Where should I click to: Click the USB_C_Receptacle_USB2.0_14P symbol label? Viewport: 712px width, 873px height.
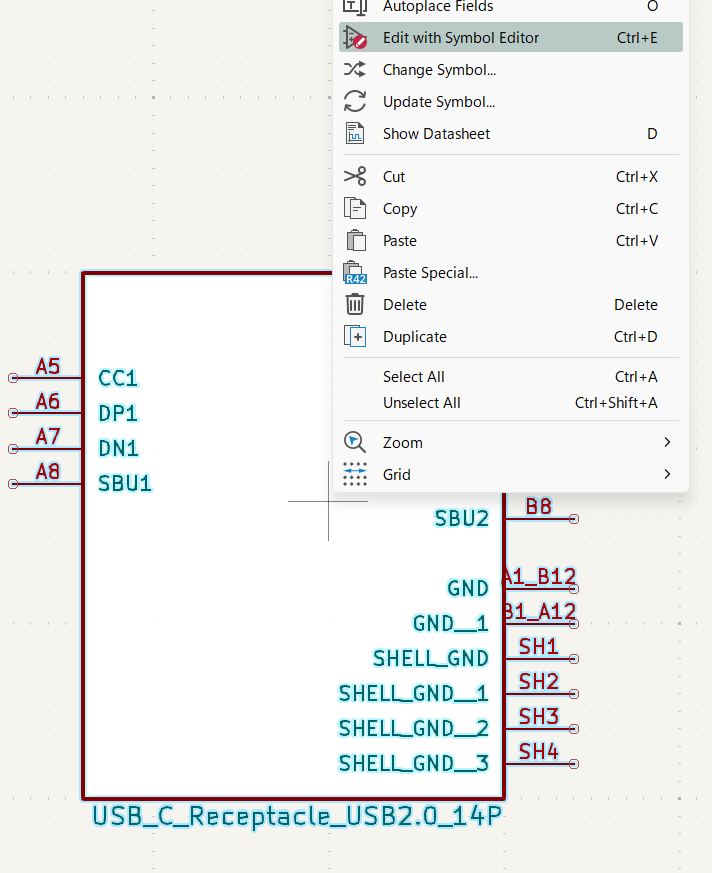coord(297,816)
